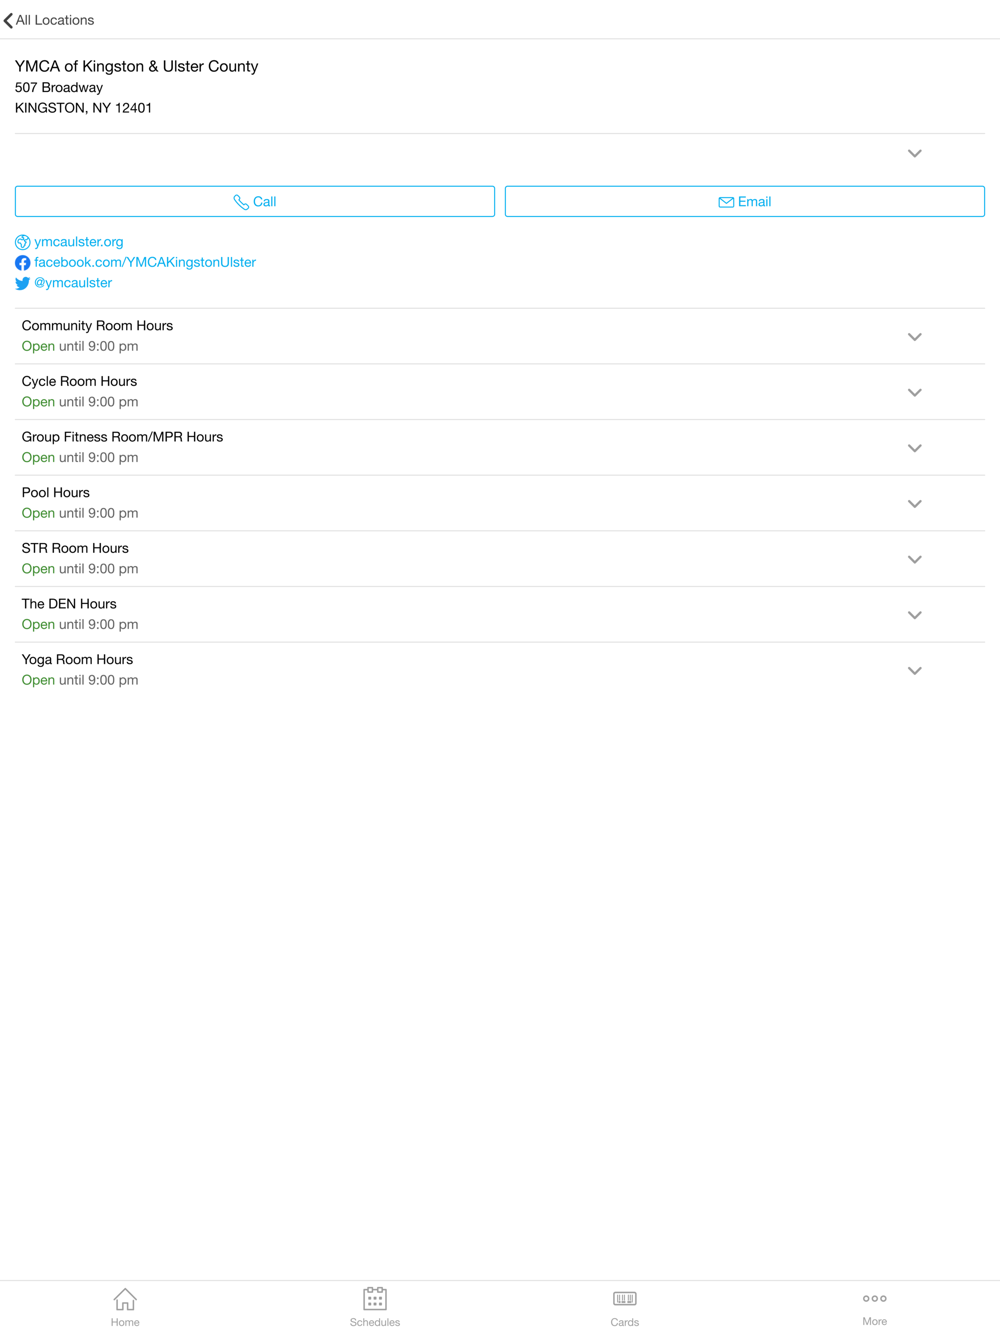Expand Community Room Hours chevron

click(914, 337)
